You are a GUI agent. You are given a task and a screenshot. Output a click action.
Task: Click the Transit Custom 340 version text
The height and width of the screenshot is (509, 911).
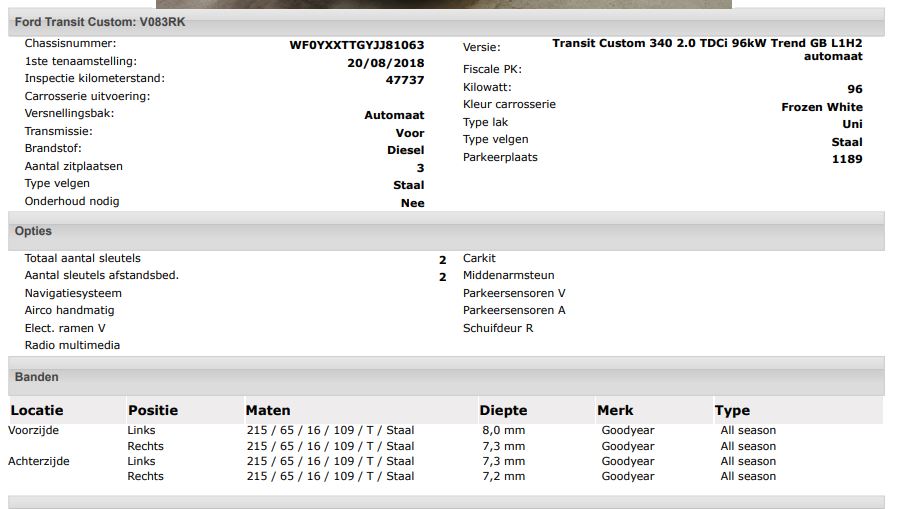706,44
